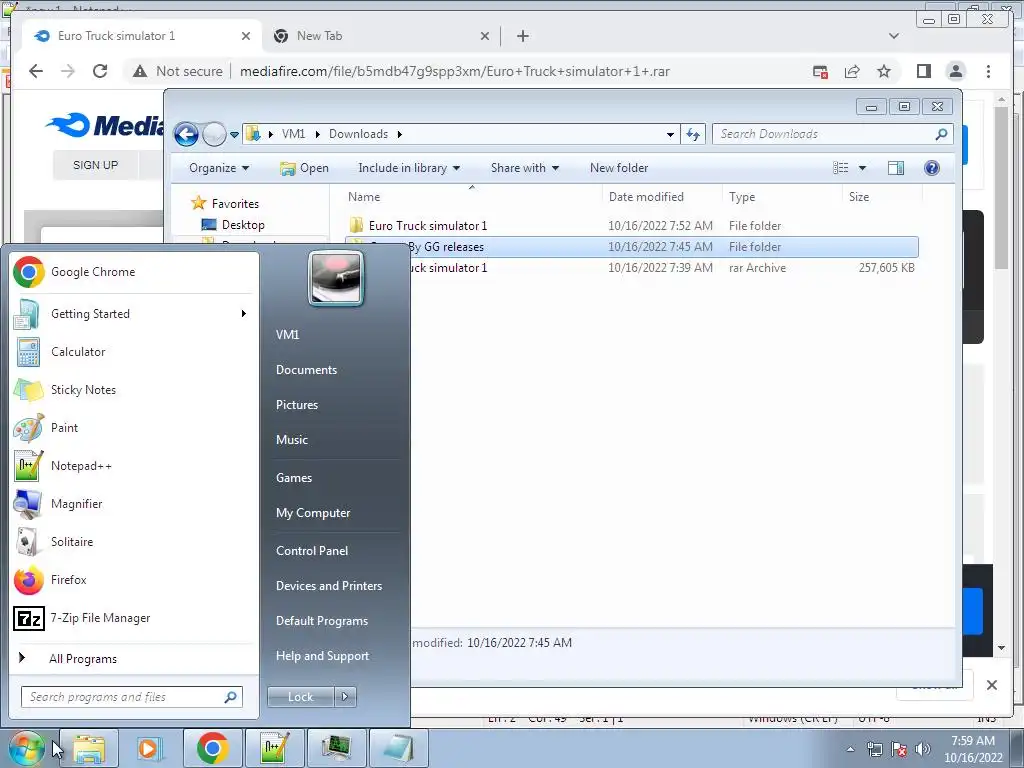The height and width of the screenshot is (768, 1024).
Task: Open the Organize menu
Action: point(219,168)
